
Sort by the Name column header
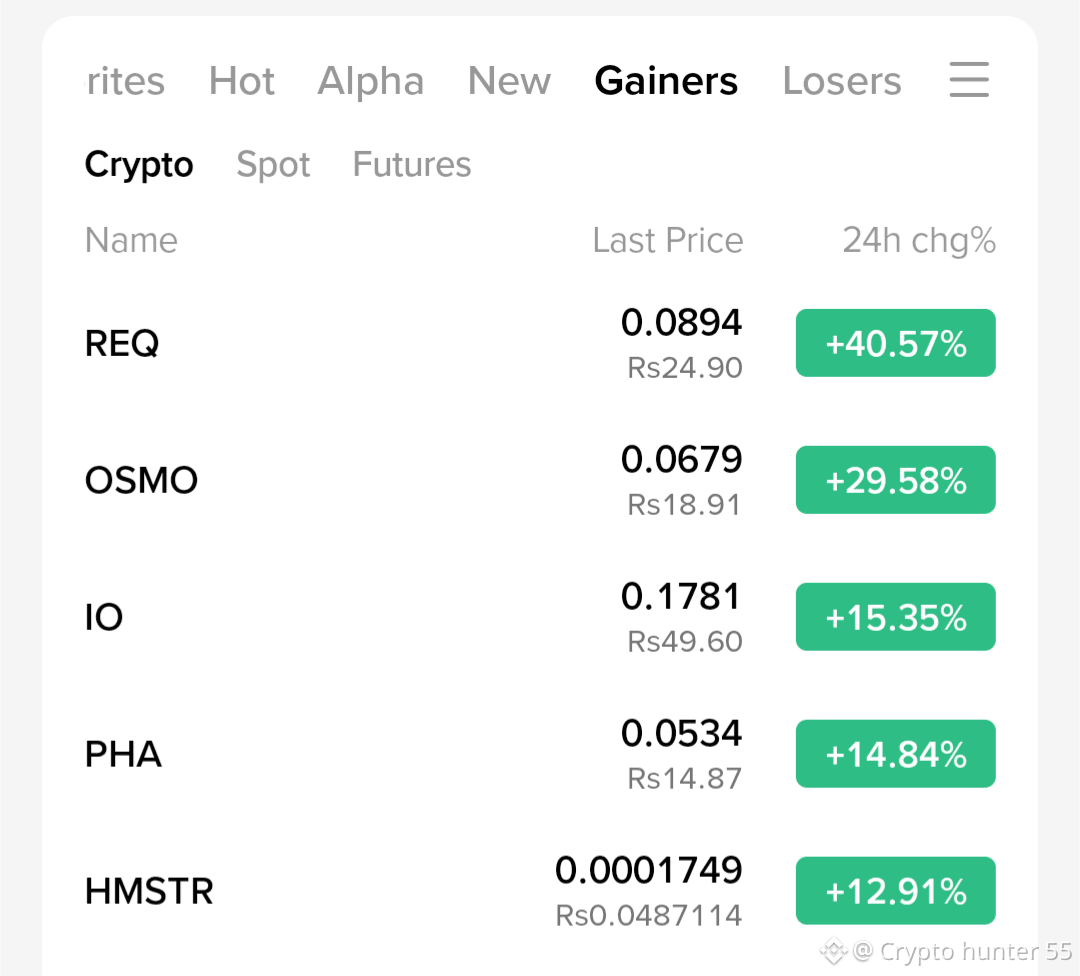[x=132, y=240]
